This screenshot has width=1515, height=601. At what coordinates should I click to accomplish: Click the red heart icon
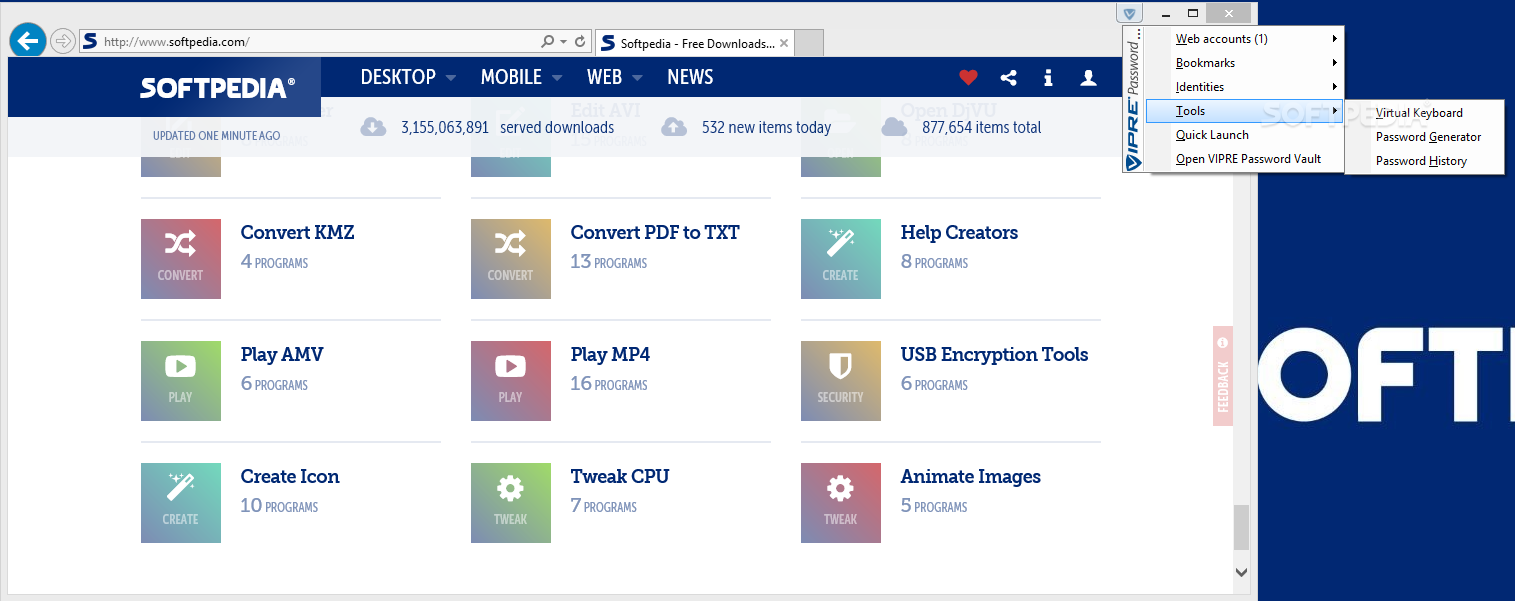(x=968, y=77)
